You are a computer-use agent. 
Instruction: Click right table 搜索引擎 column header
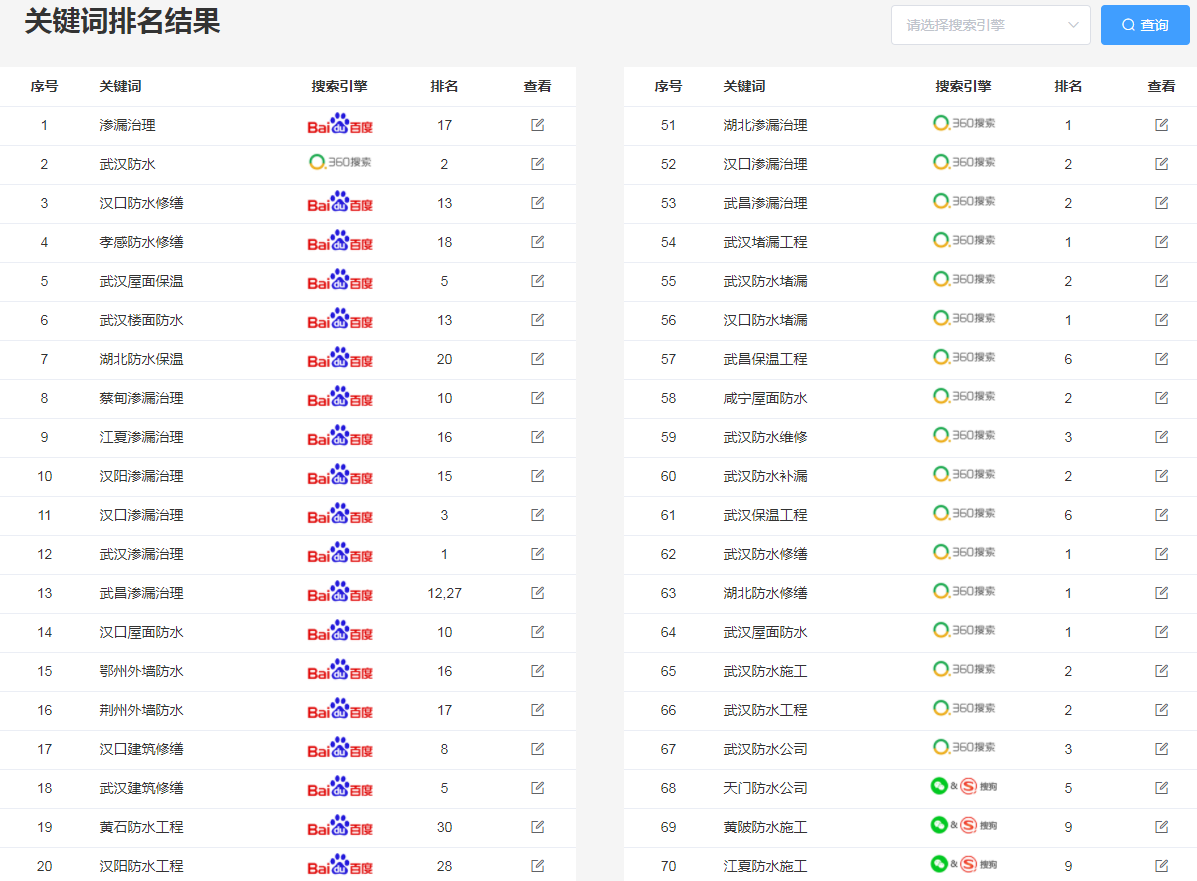(x=963, y=86)
